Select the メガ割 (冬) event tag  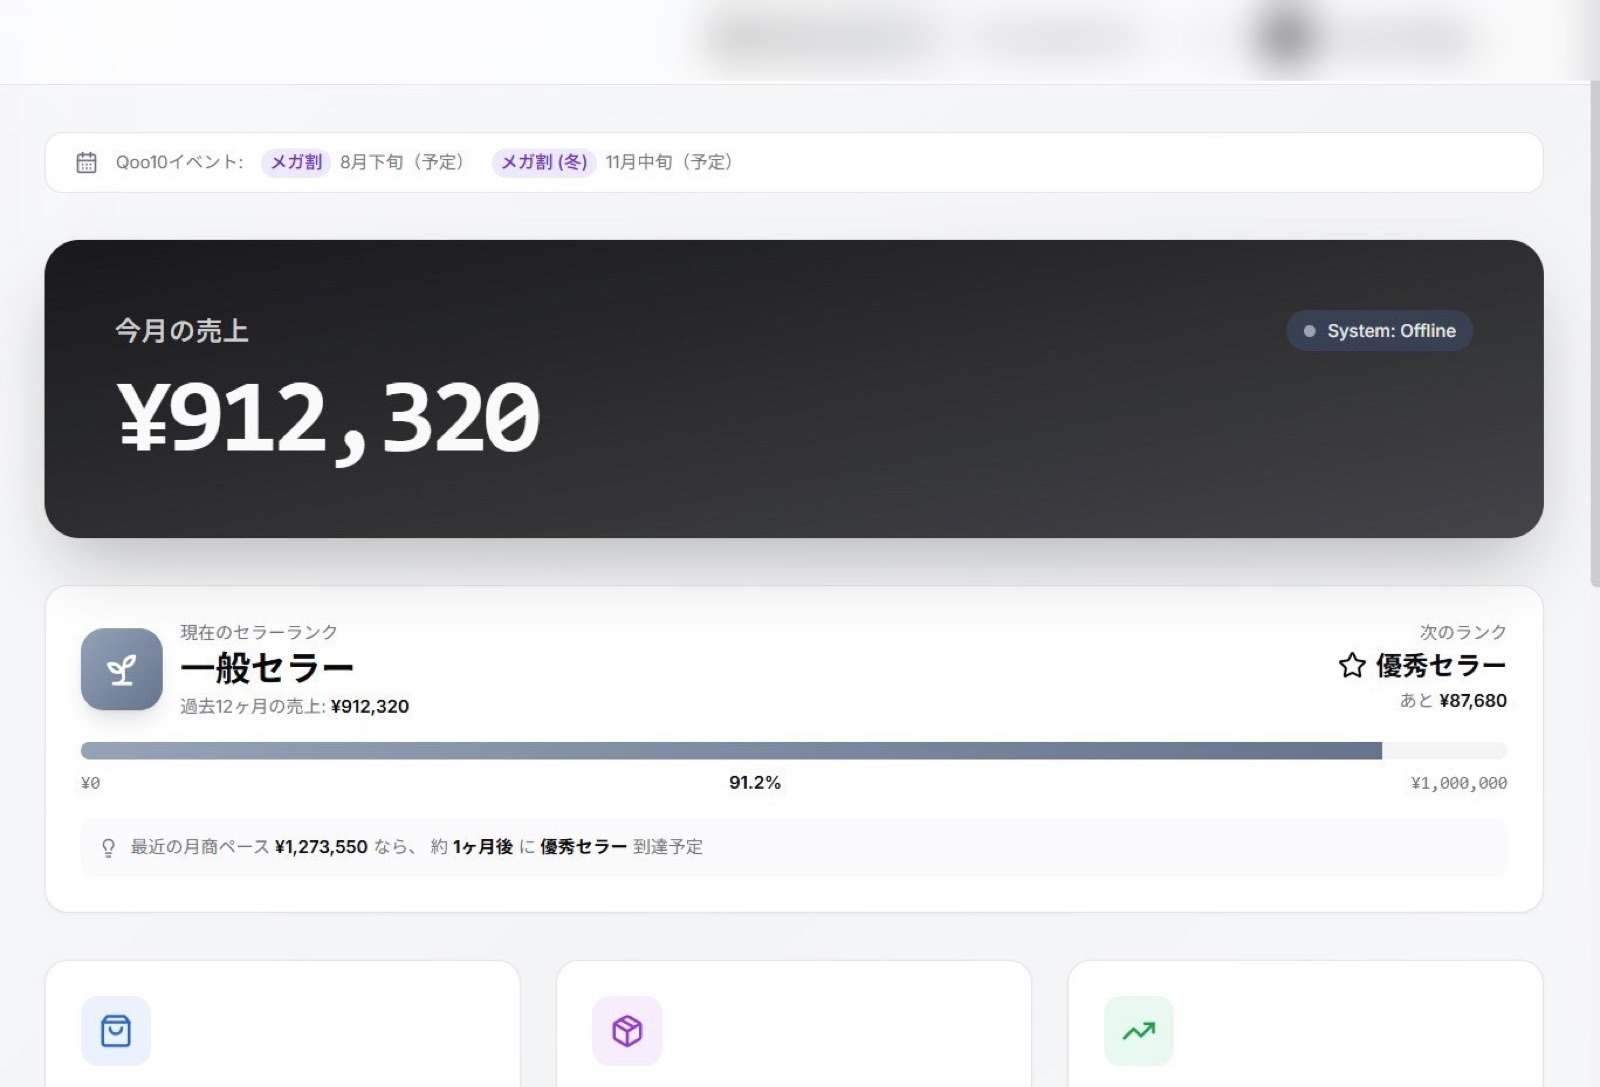544,162
